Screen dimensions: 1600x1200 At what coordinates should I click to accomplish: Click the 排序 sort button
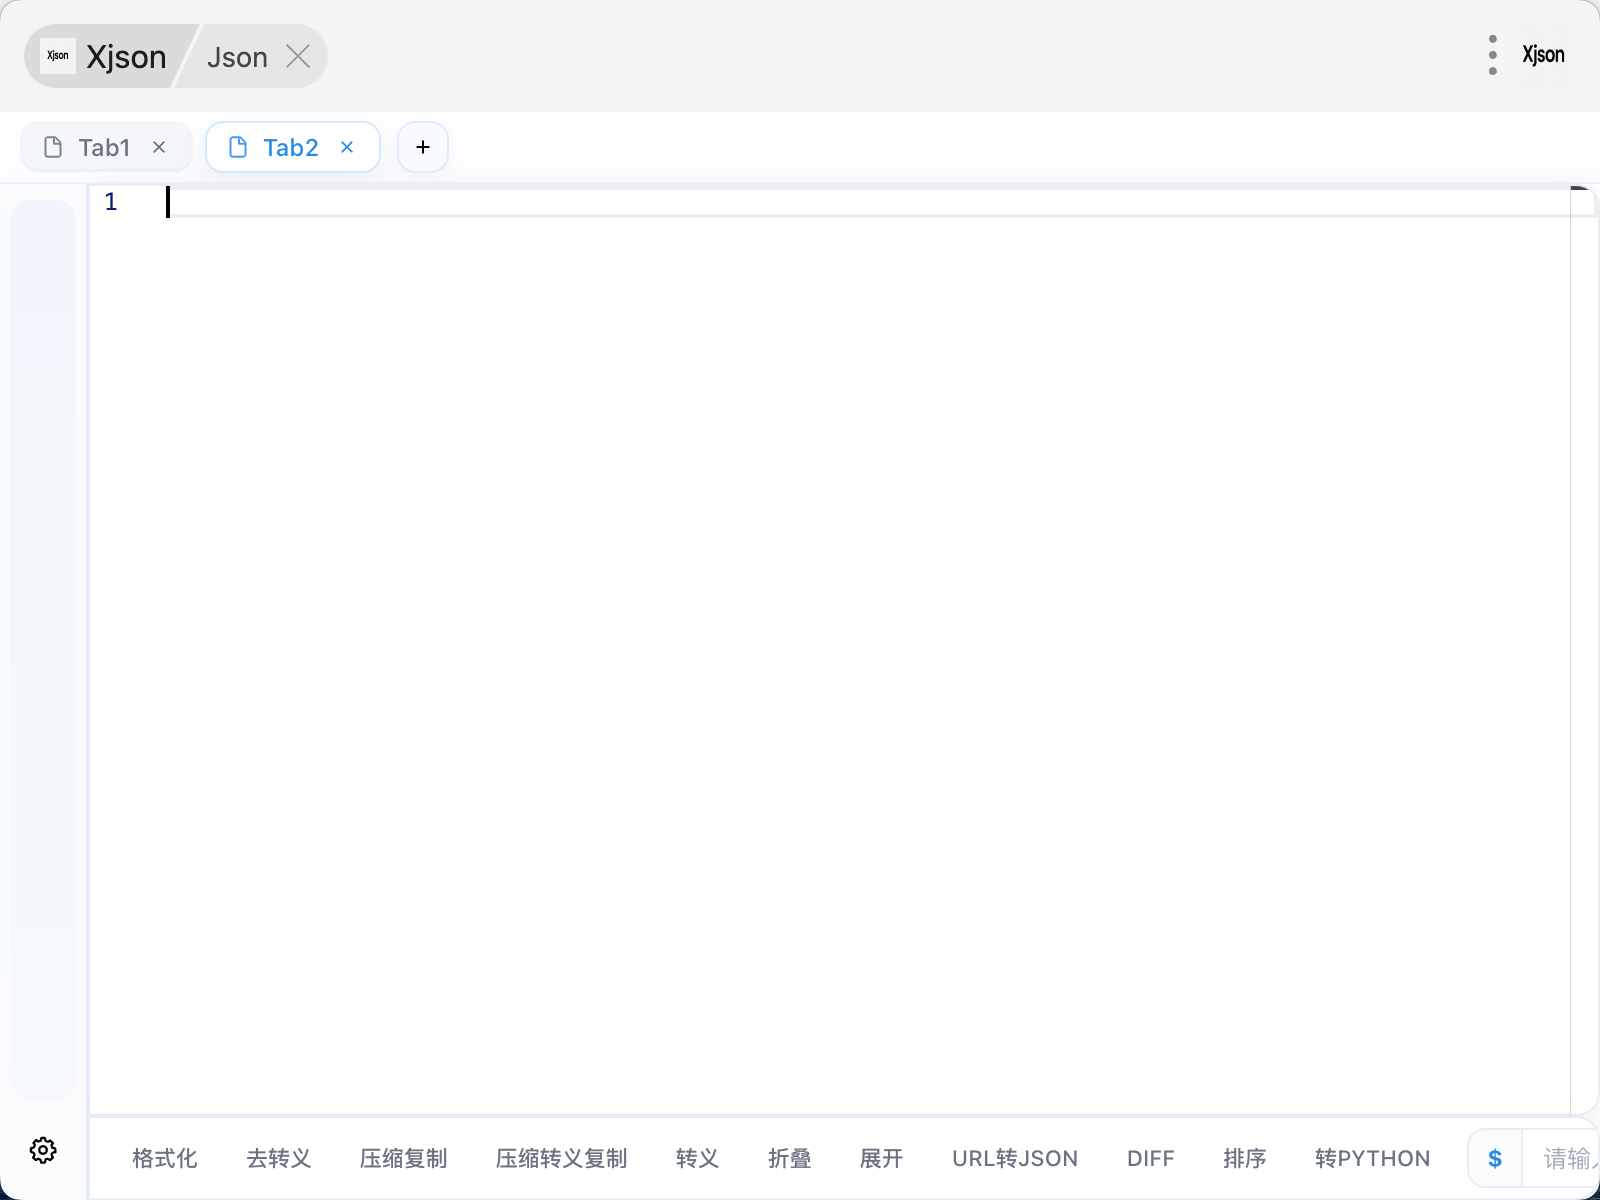click(1245, 1158)
